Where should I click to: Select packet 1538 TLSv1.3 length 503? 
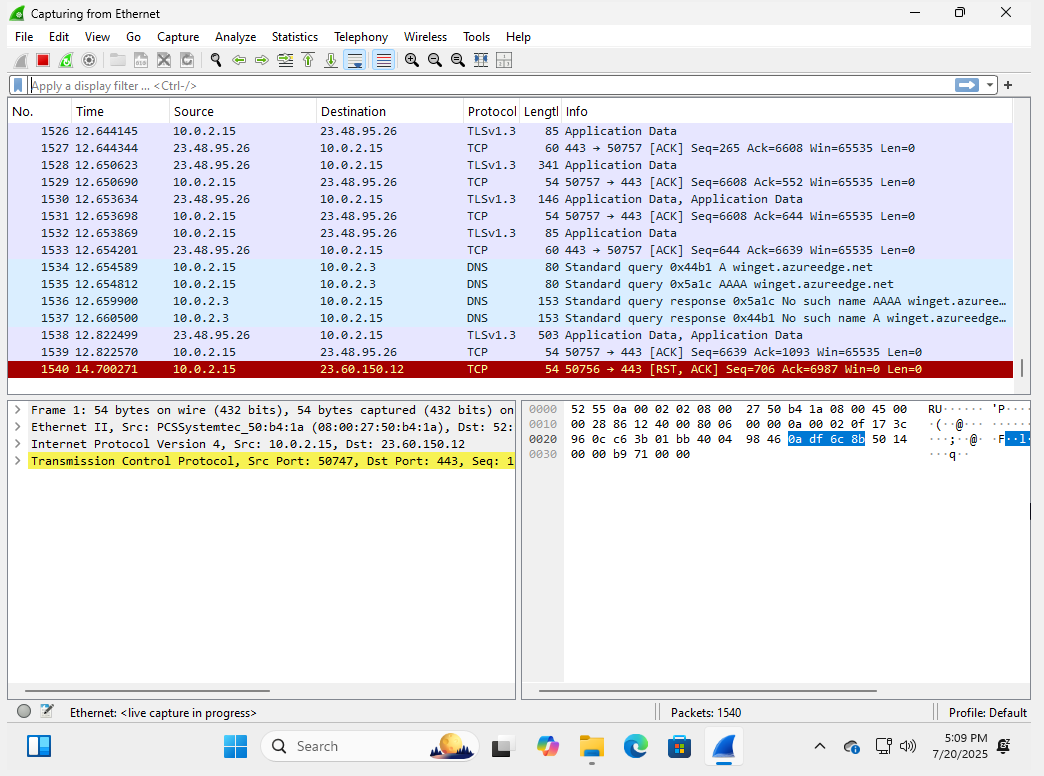(510, 335)
